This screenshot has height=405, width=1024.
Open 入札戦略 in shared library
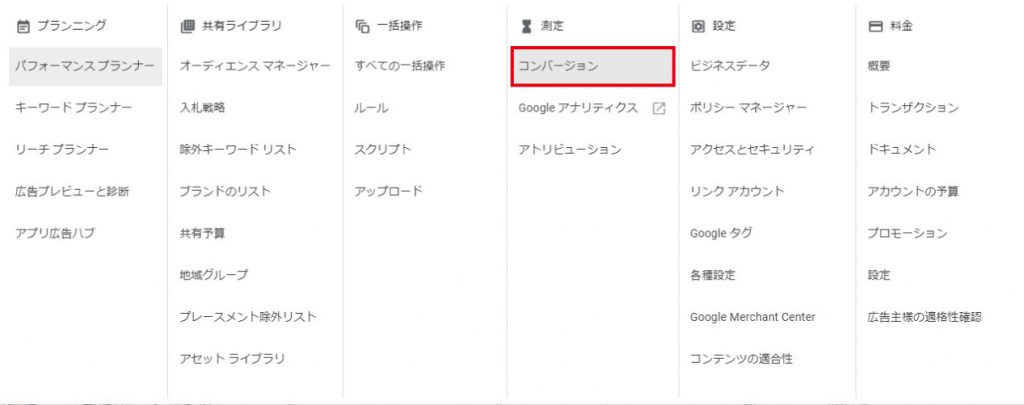[202, 108]
